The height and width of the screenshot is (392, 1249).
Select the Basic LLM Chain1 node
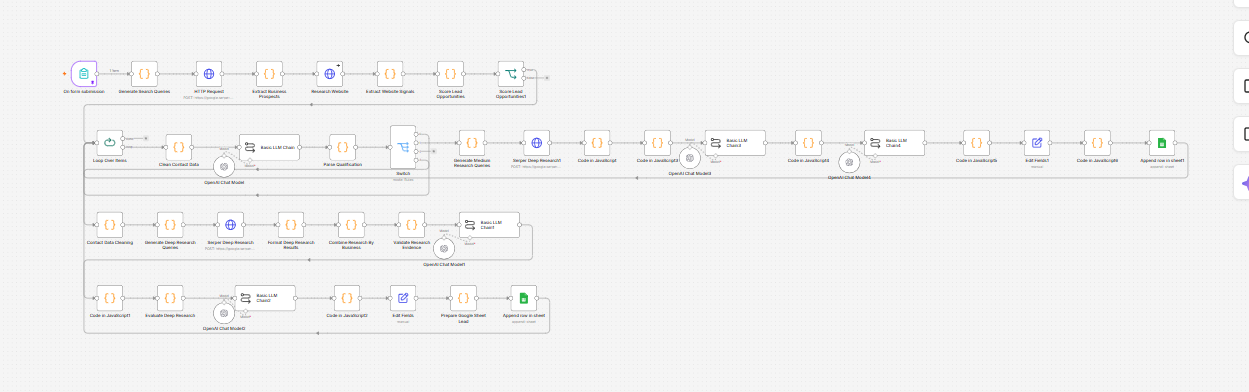(x=490, y=225)
